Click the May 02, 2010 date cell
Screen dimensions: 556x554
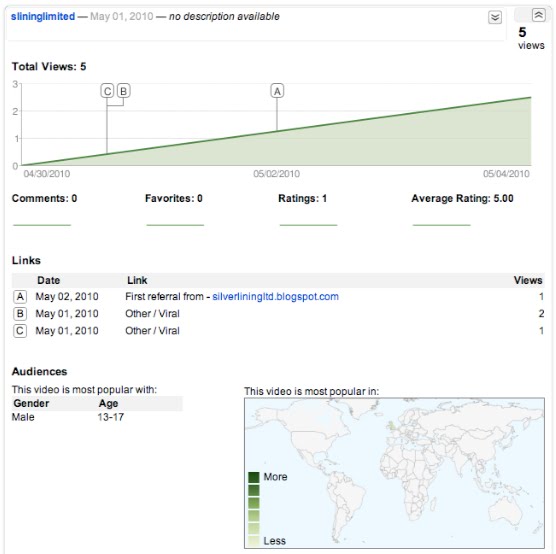pos(67,297)
